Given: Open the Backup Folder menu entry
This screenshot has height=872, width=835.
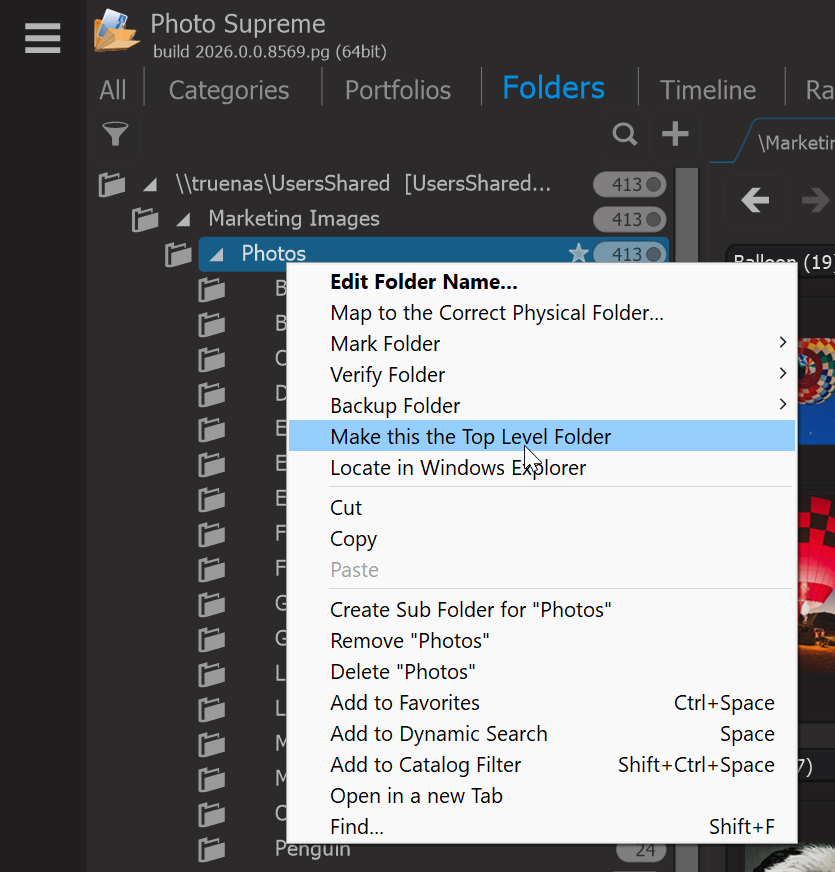Looking at the screenshot, I should [x=542, y=406].
